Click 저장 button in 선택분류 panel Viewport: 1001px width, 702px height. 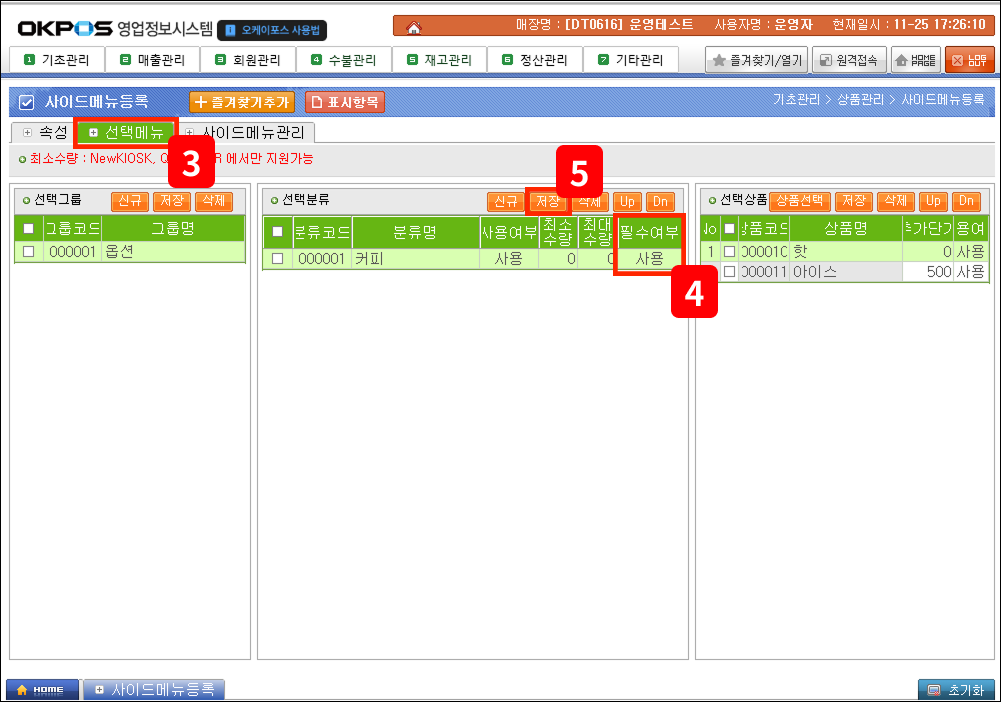pos(547,201)
